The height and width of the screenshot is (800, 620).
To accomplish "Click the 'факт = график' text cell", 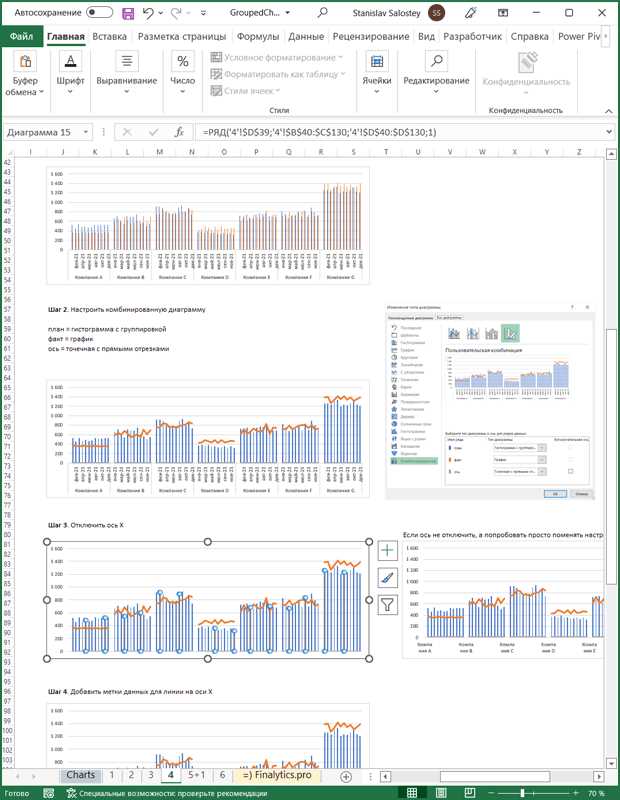I will [70, 339].
